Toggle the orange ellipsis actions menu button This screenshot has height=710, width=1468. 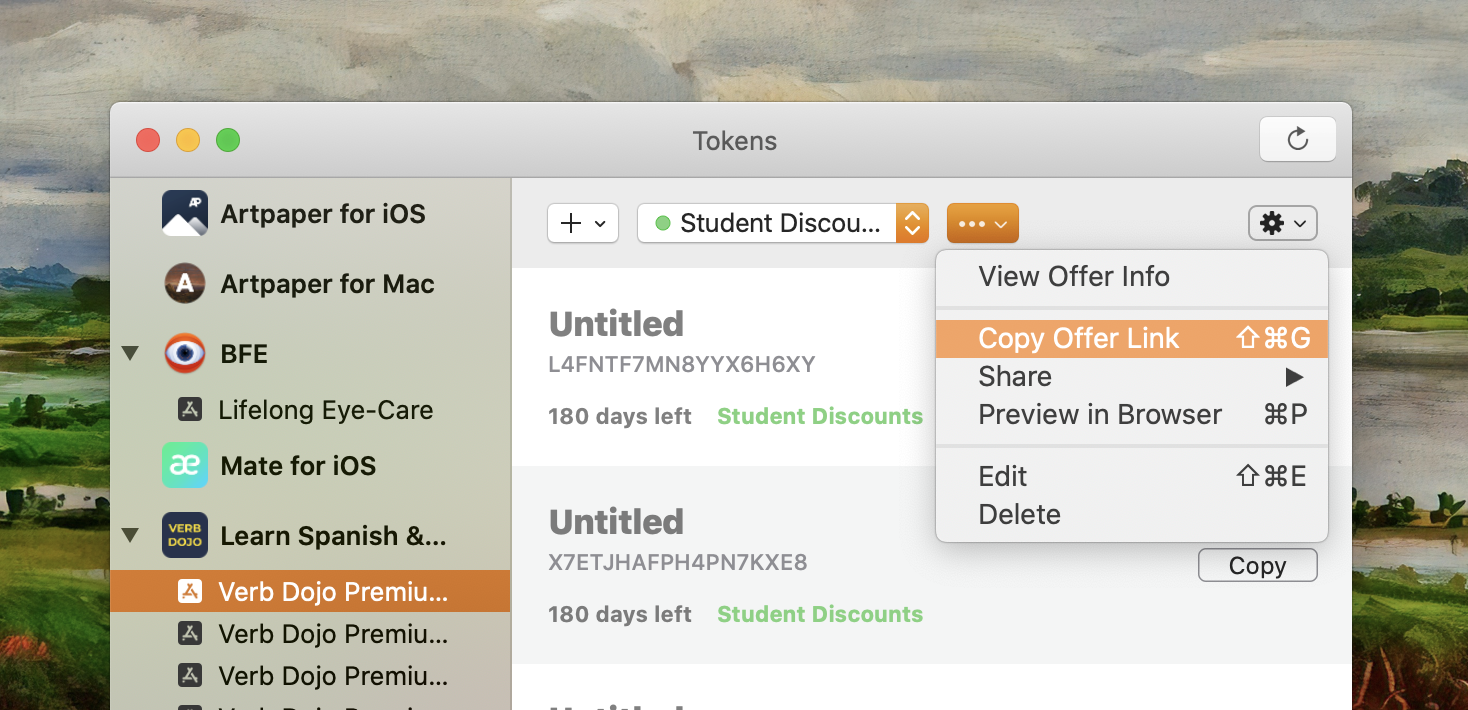point(983,223)
